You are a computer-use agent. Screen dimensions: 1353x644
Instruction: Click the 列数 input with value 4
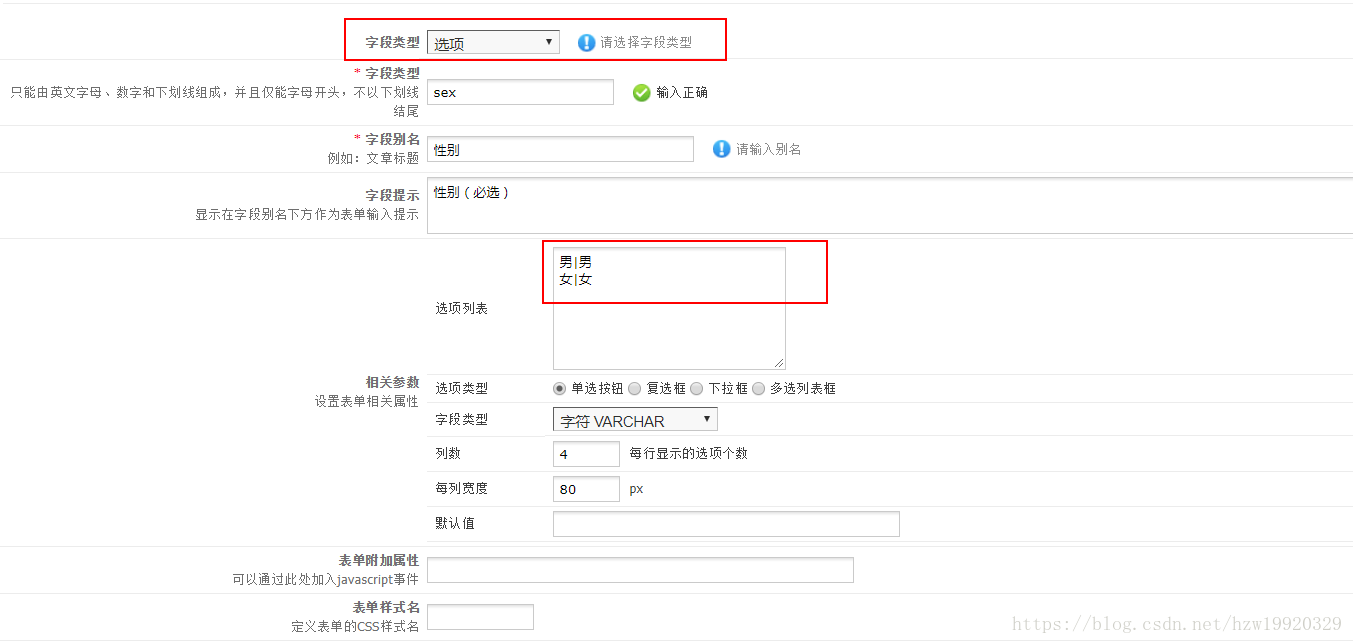586,454
